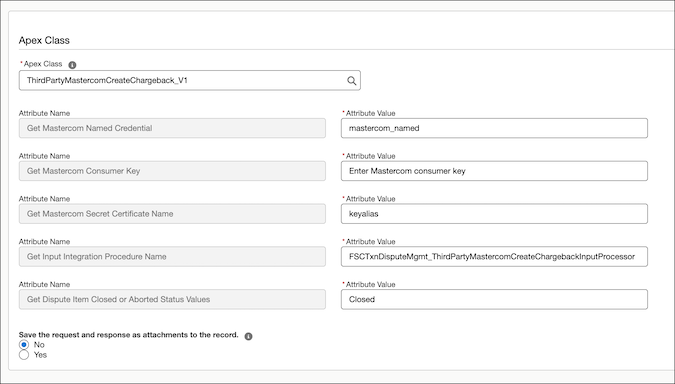Edit the FSCTxnDisputeMgmt input processor value field
675x384 pixels.
point(494,257)
